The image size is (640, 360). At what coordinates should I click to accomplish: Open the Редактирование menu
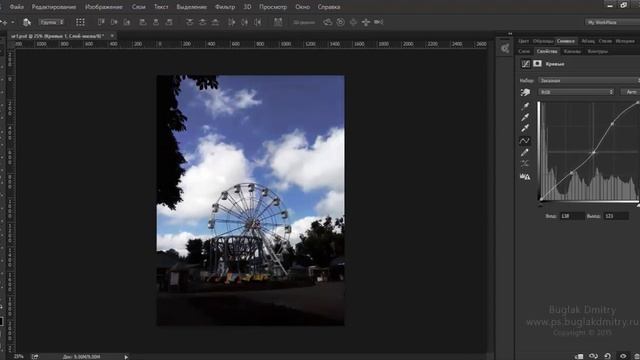coord(54,7)
